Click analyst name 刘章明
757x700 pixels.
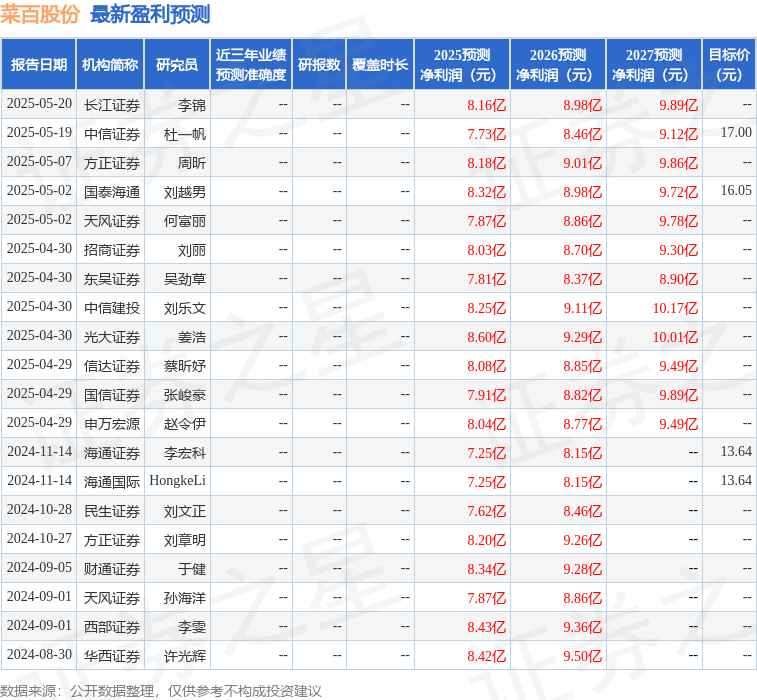coord(185,540)
